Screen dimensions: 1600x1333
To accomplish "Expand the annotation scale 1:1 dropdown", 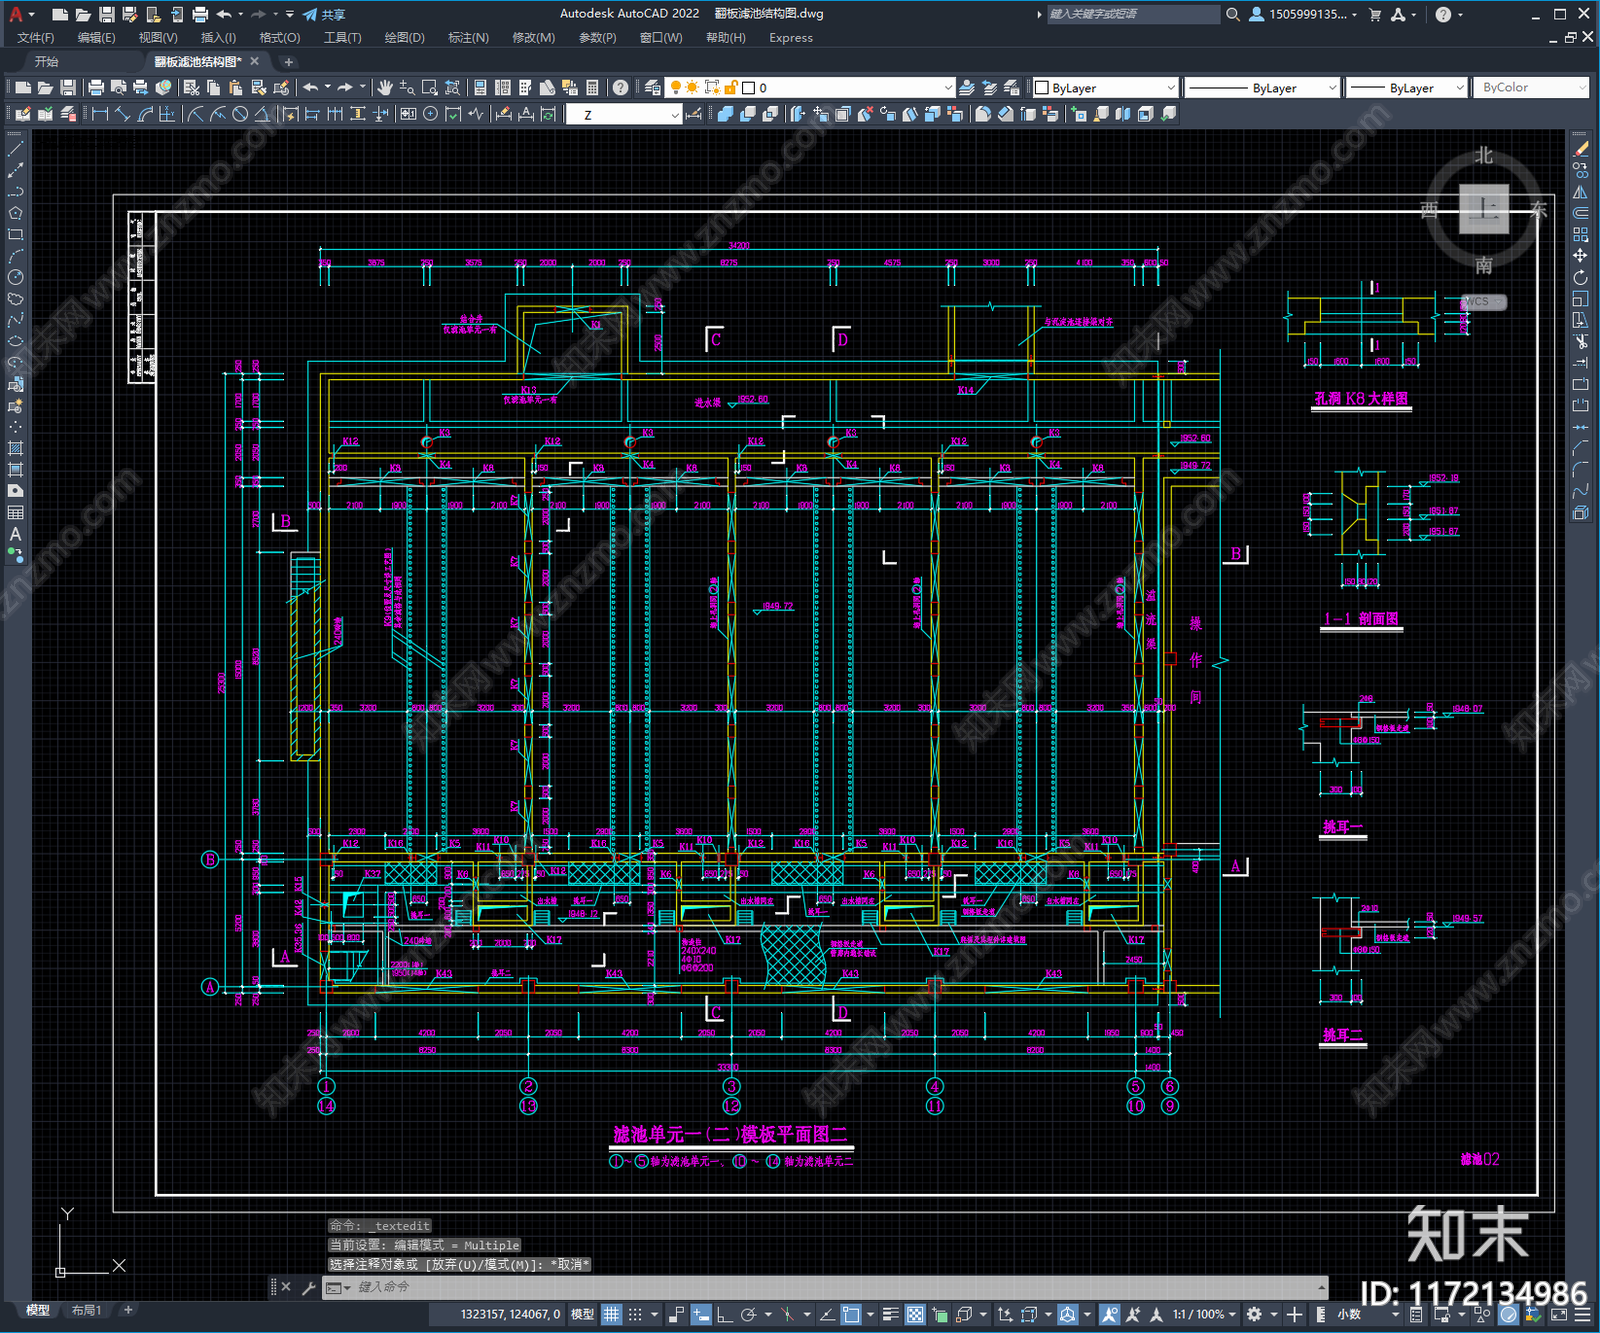I will click(1204, 1314).
